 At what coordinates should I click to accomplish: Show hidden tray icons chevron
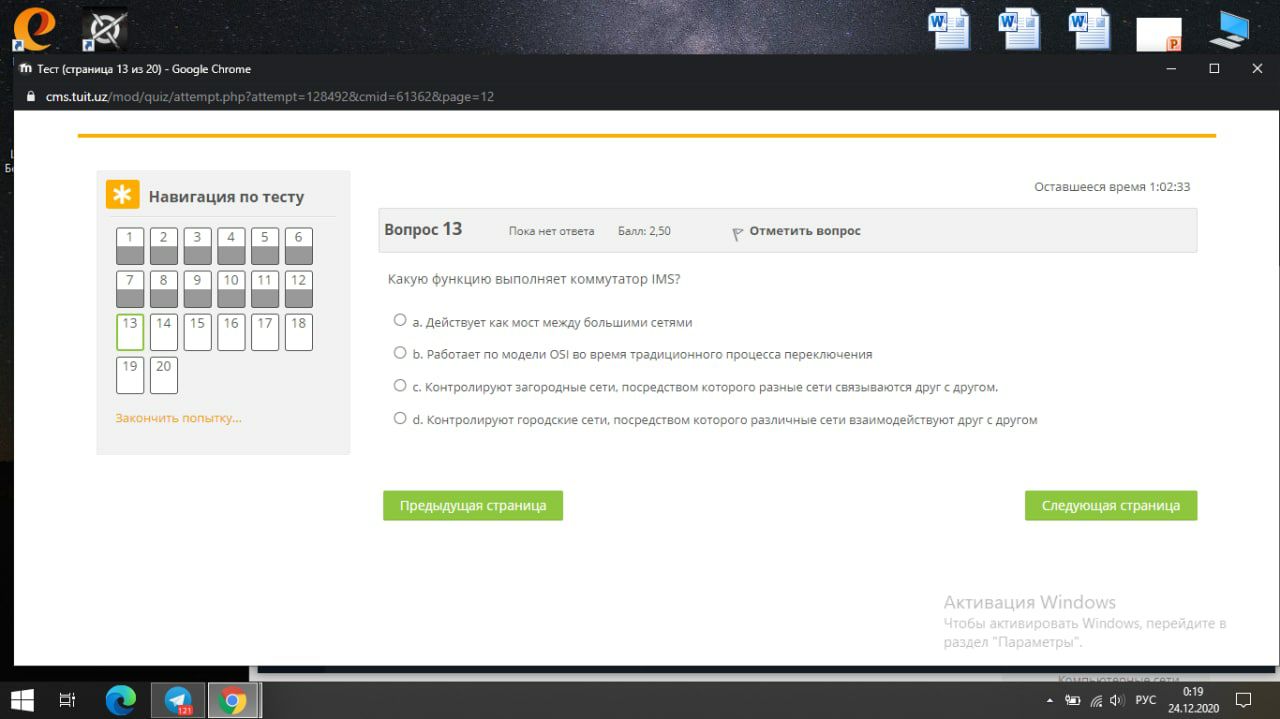[x=1050, y=700]
